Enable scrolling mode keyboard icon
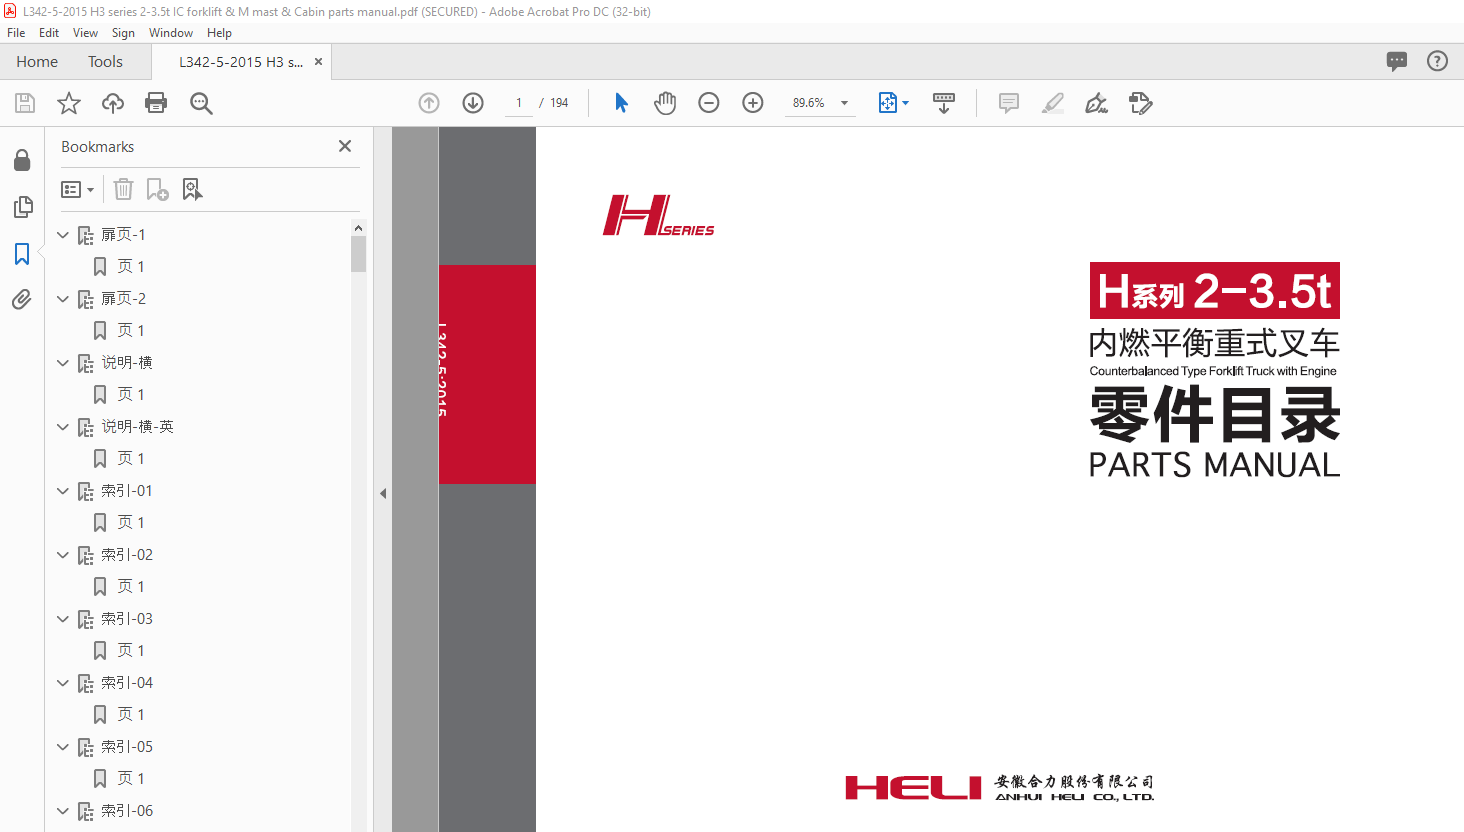 click(x=944, y=103)
